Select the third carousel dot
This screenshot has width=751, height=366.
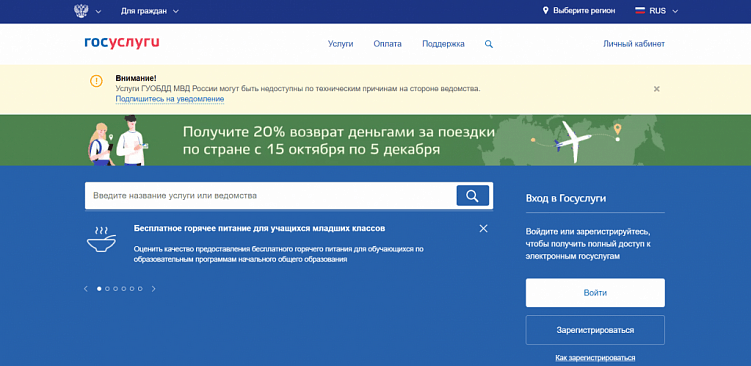pyautogui.click(x=115, y=289)
